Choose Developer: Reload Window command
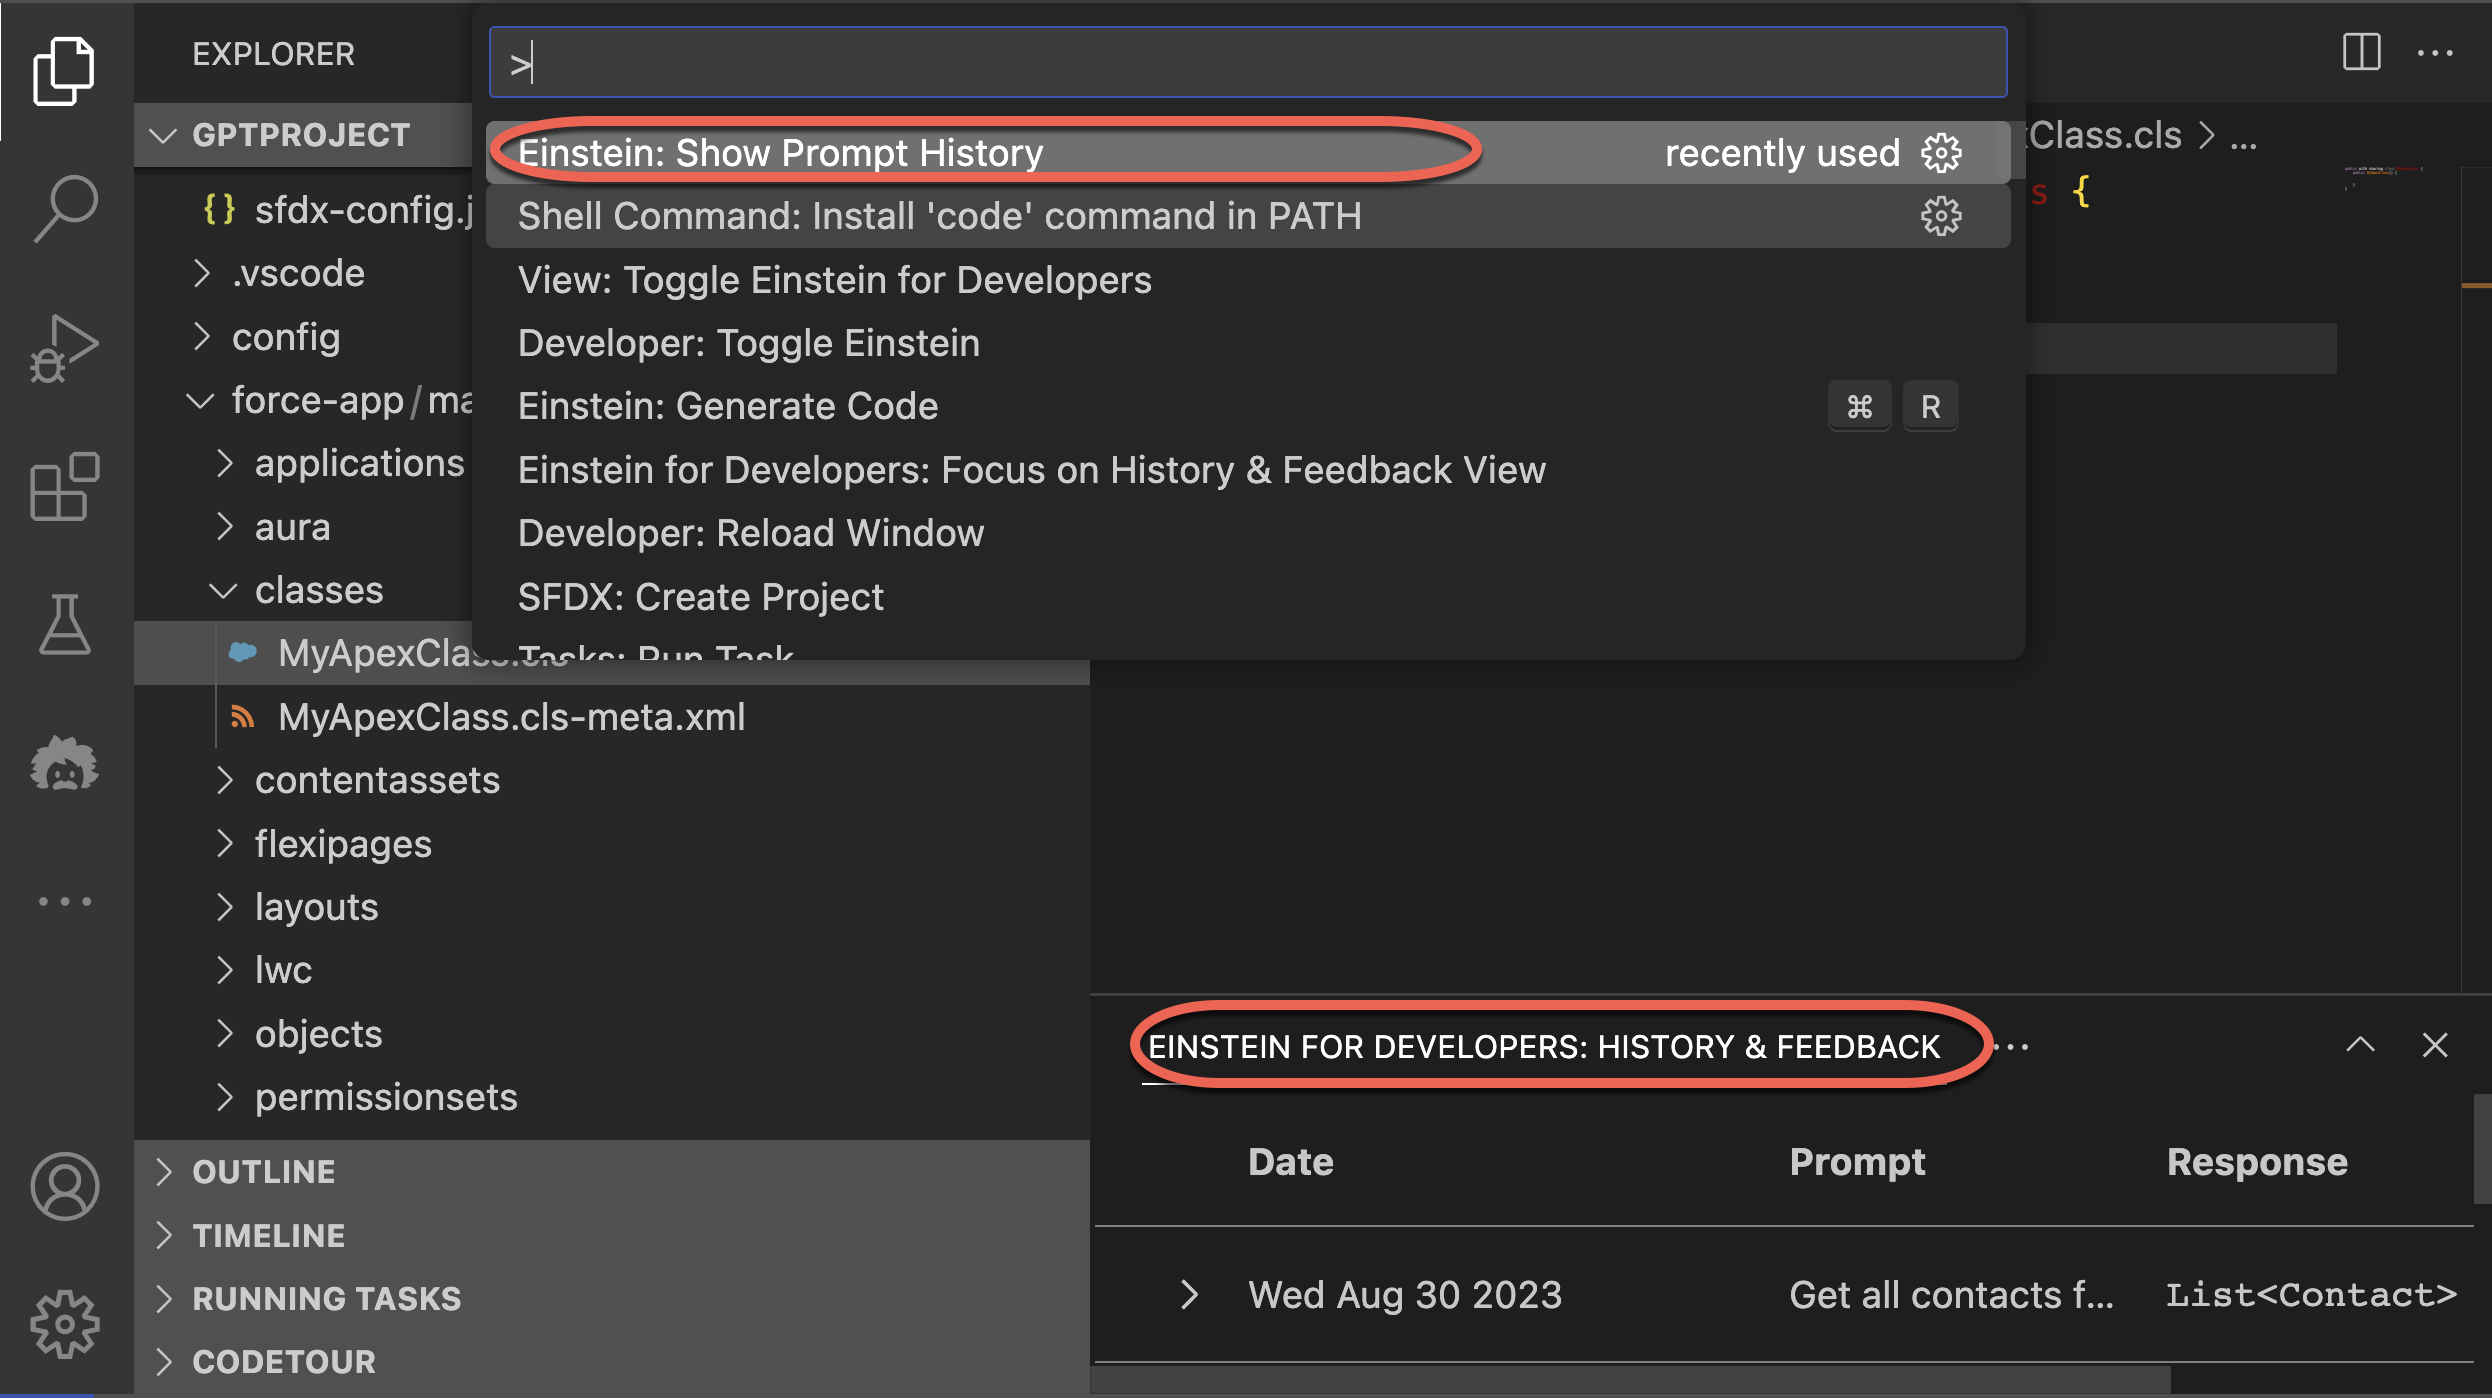 click(x=1247, y=533)
